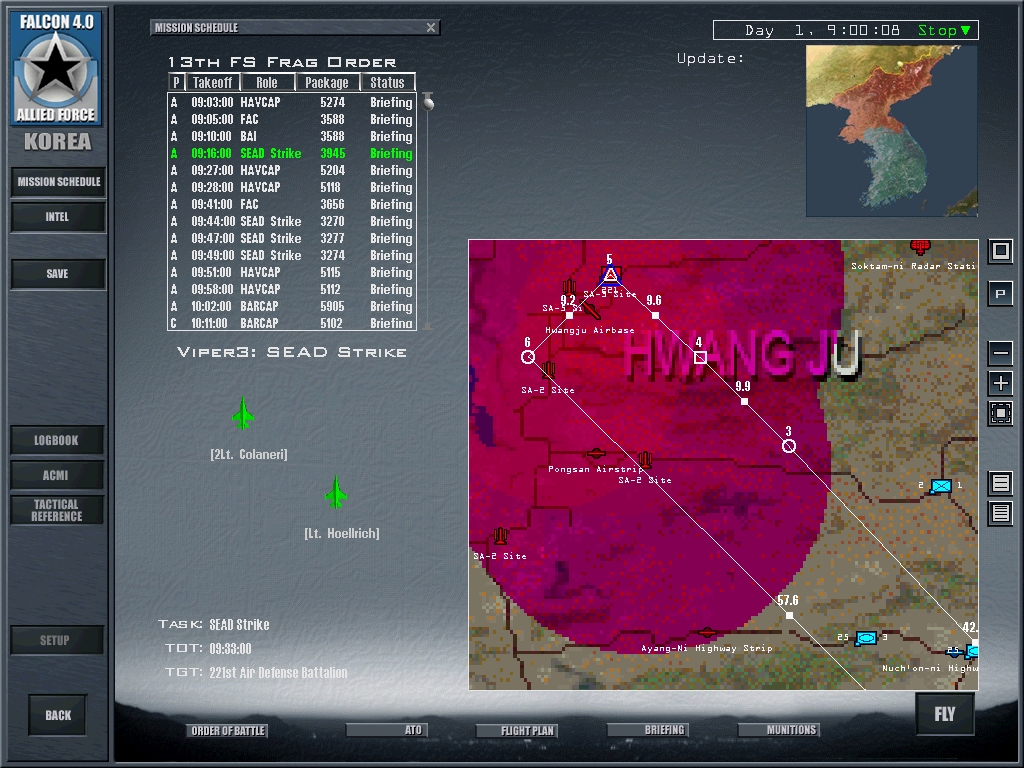1024x768 pixels.
Task: Click the target triangle at waypoint 5
Action: coord(610,275)
